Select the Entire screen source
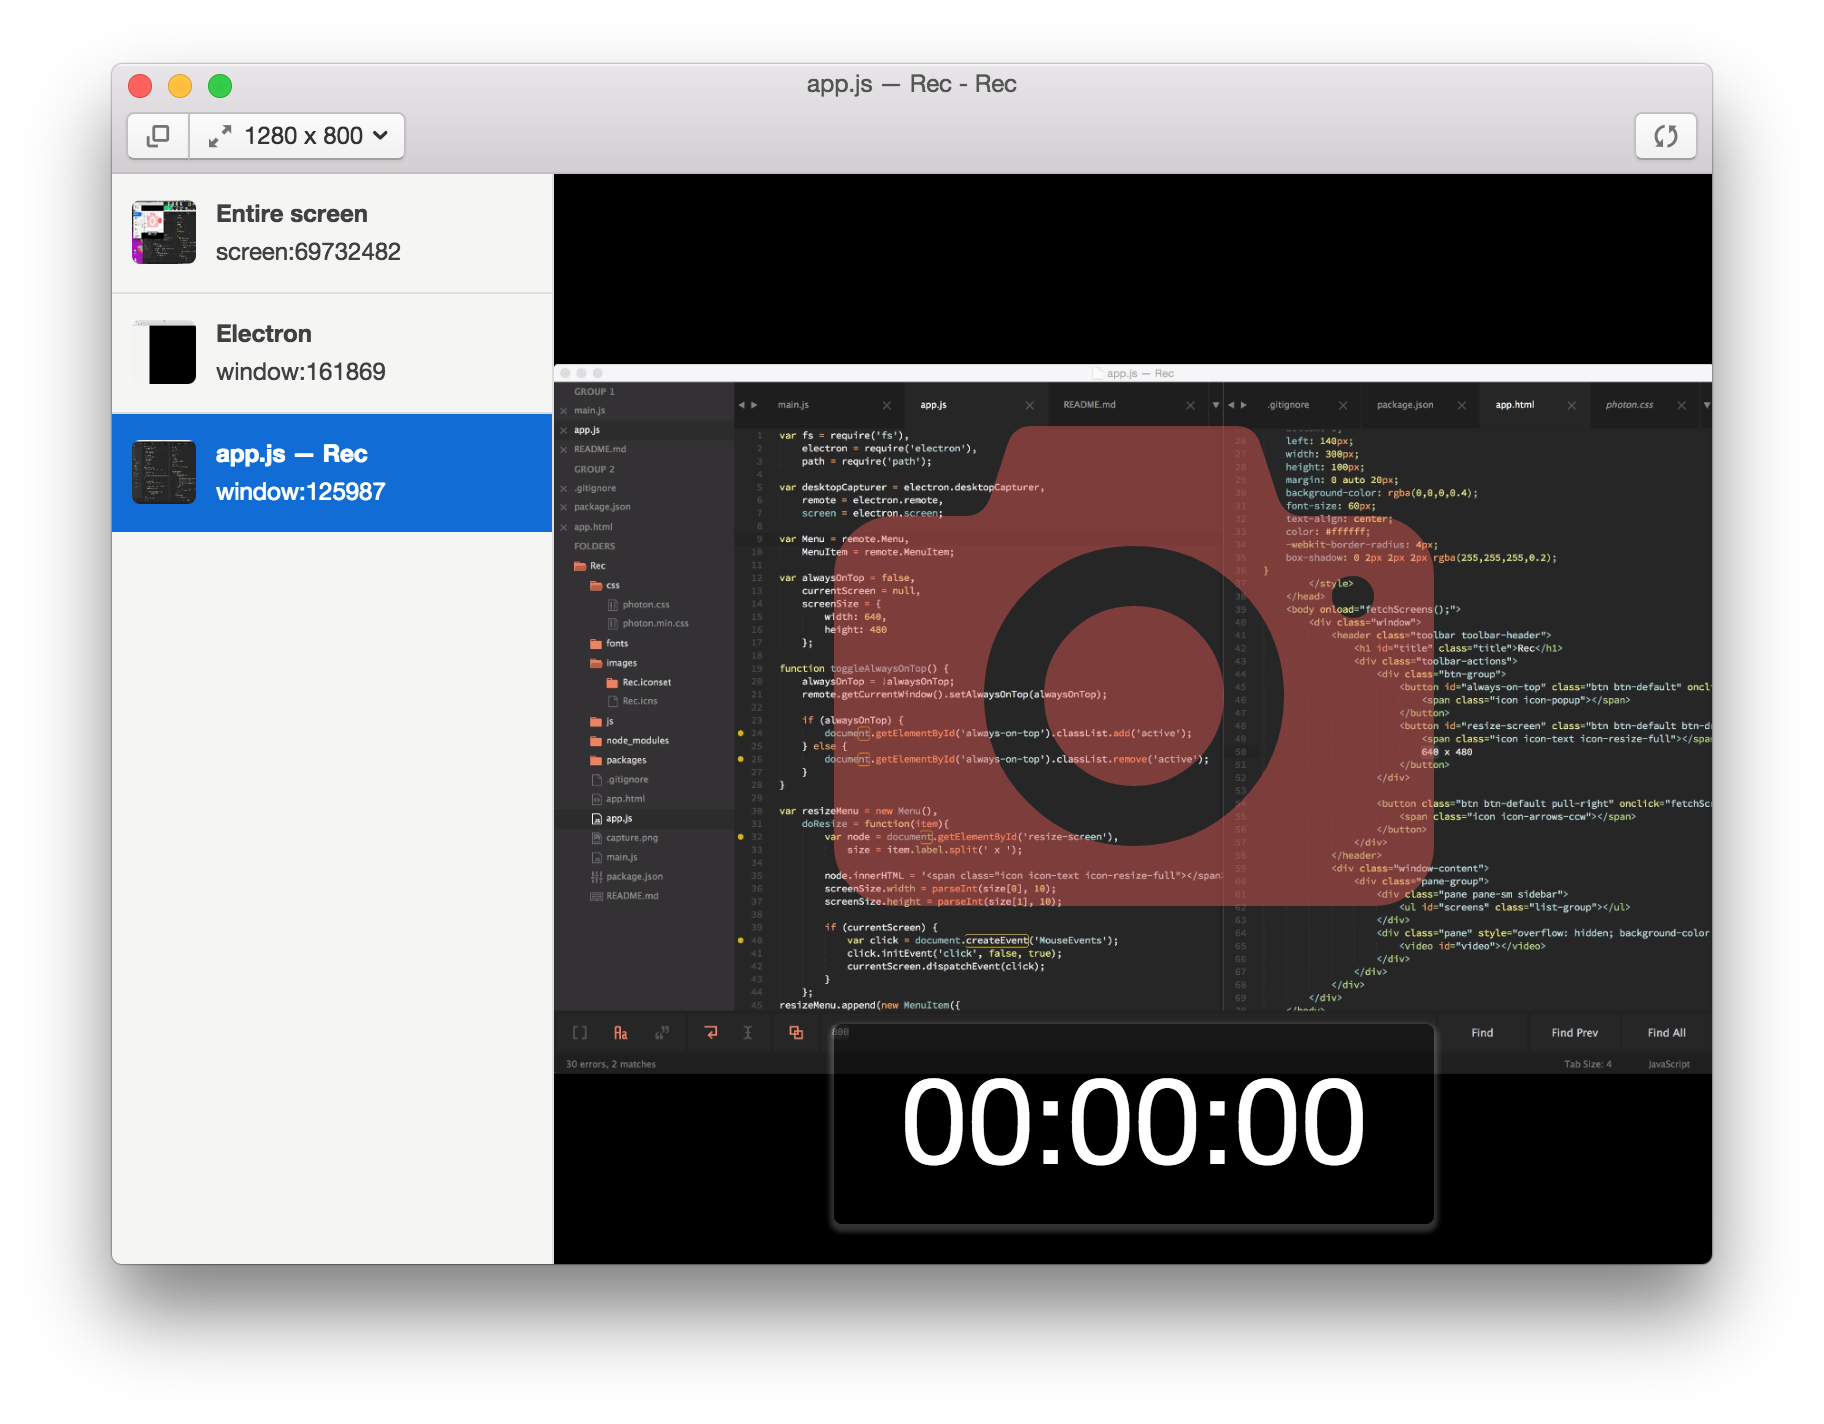Image resolution: width=1824 pixels, height=1424 pixels. point(332,233)
